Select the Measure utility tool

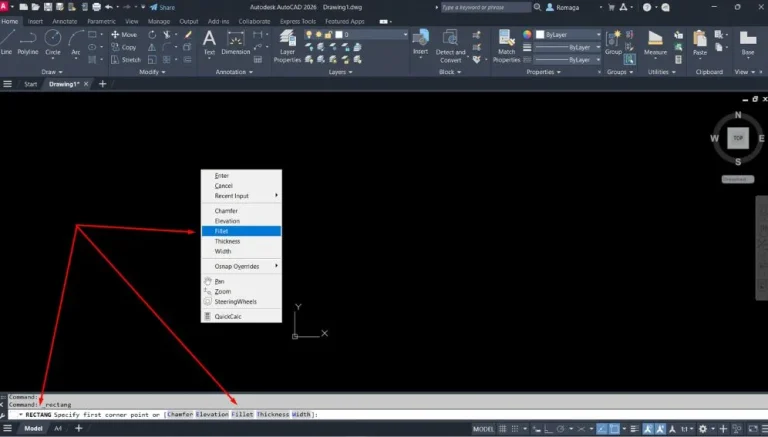click(x=655, y=40)
